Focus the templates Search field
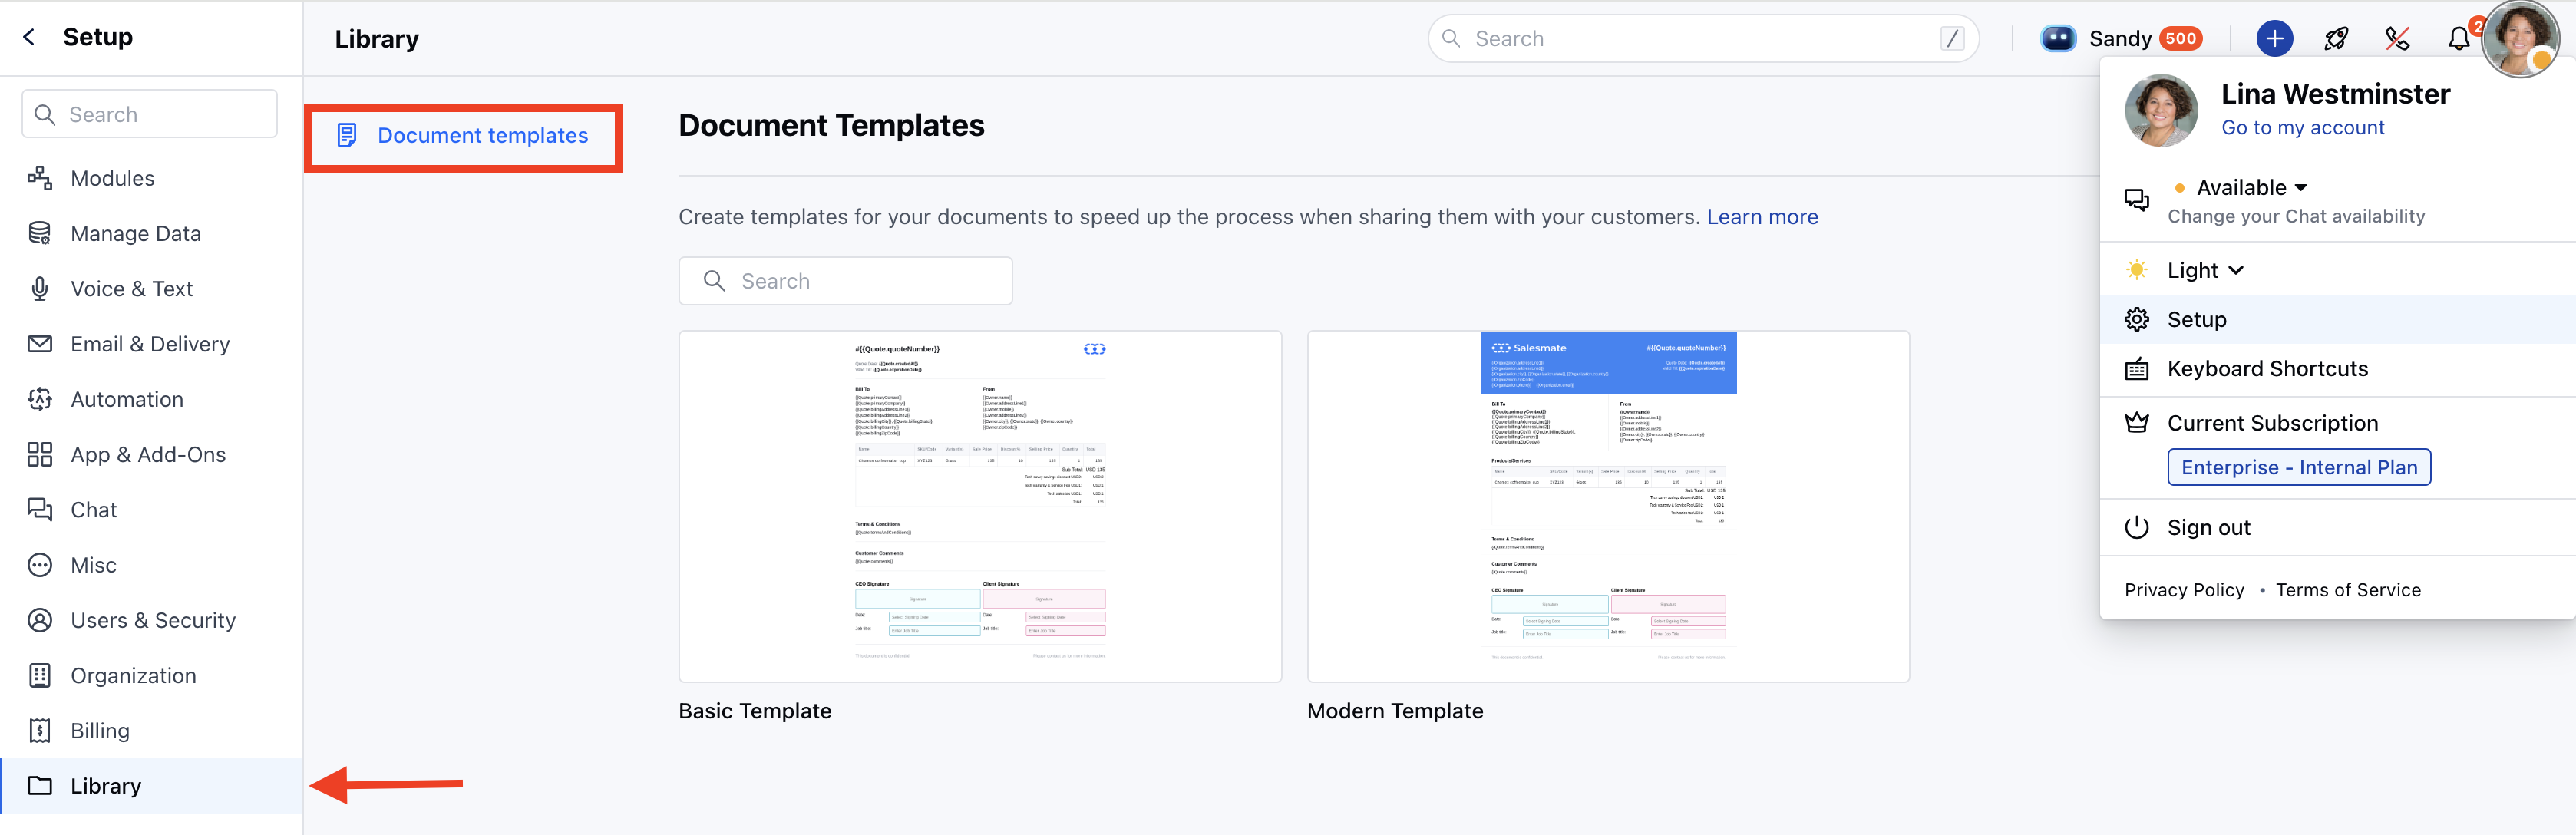This screenshot has height=835, width=2576. click(x=845, y=281)
